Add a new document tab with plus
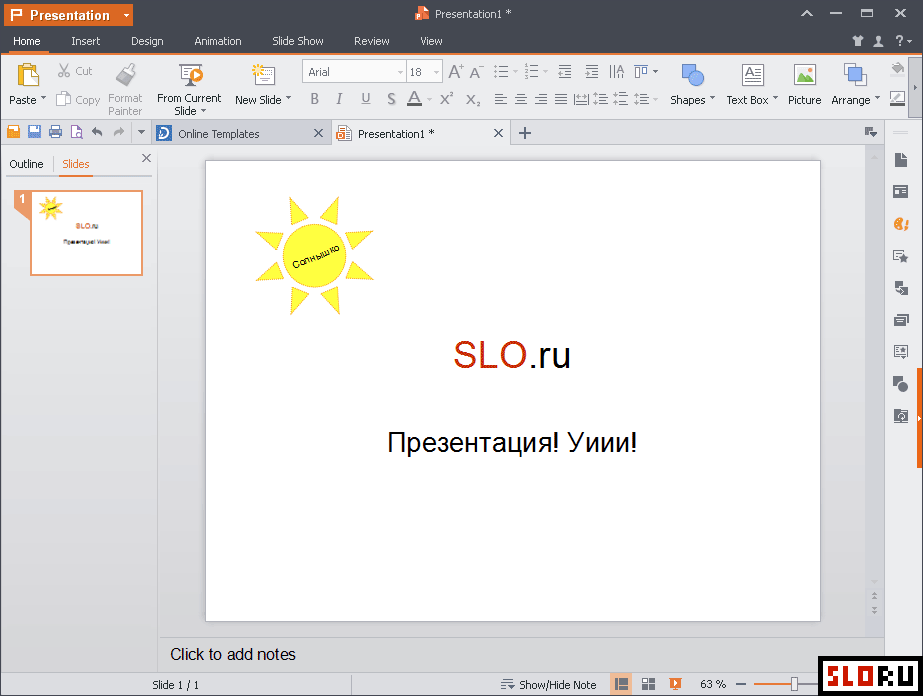923x696 pixels. click(524, 133)
